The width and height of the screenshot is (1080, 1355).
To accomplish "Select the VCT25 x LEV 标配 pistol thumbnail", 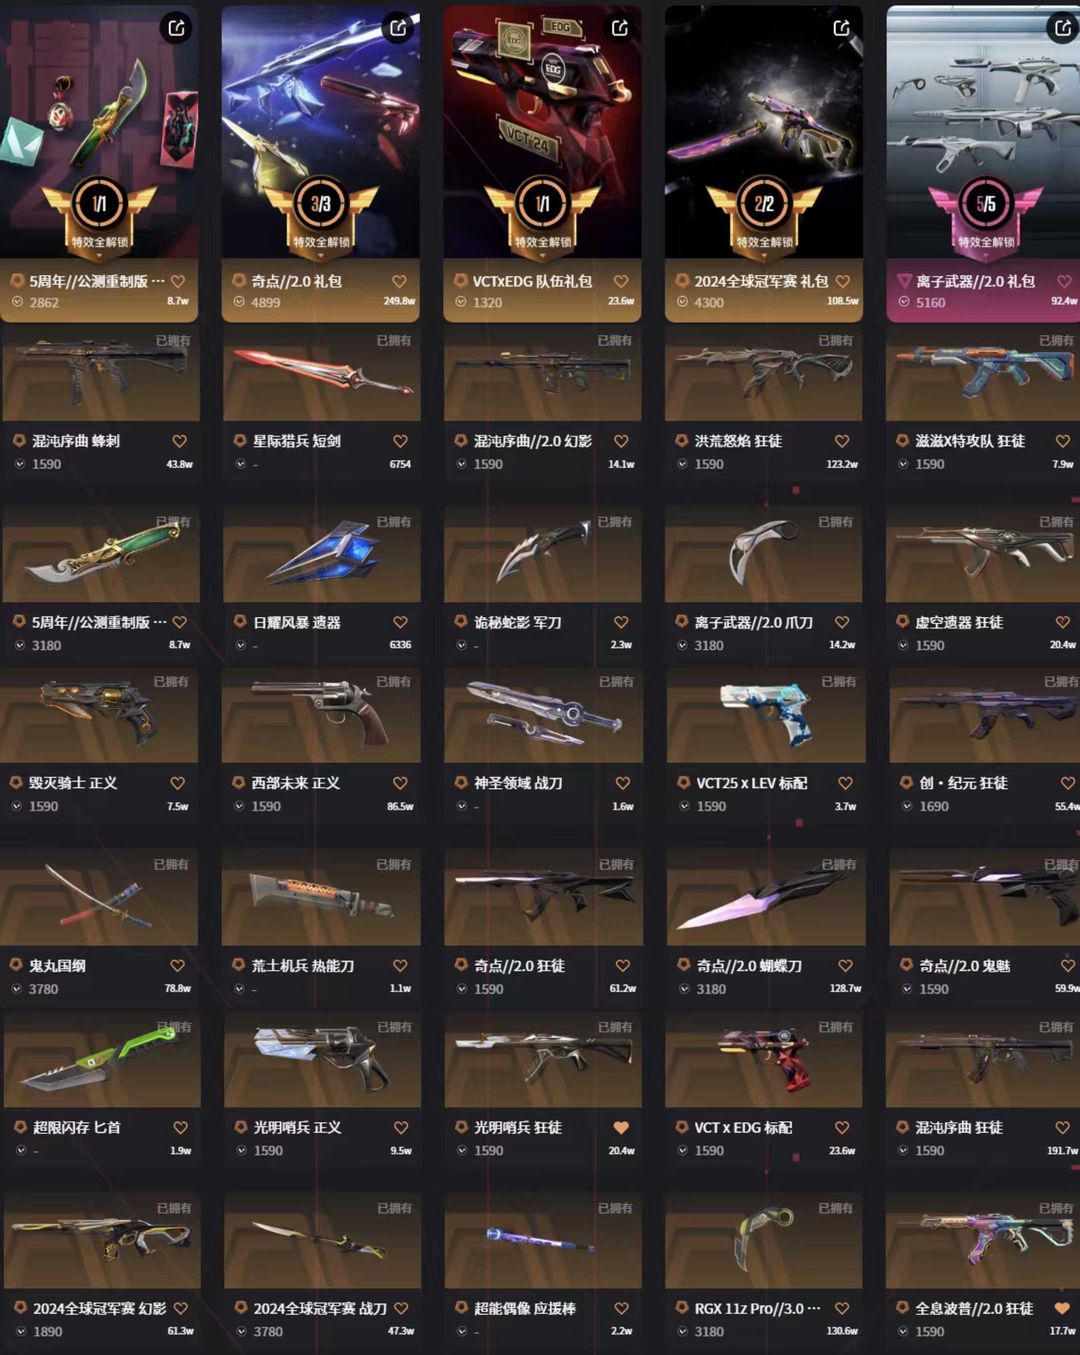I will 766,716.
